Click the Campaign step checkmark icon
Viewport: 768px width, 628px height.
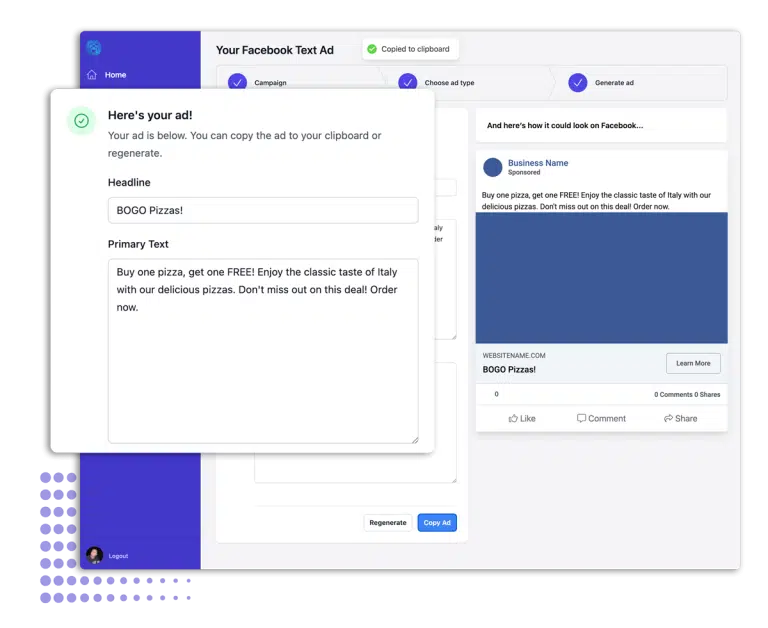point(237,82)
